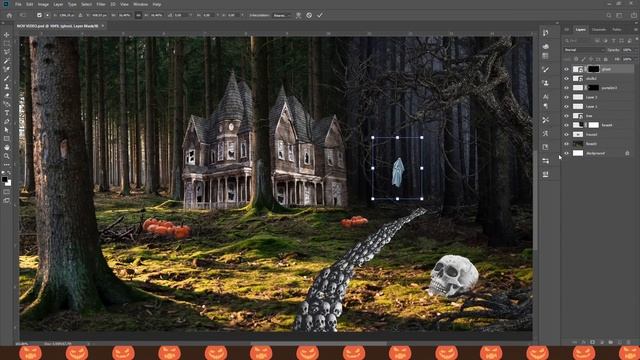Screen dimensions: 640x360
Task: Open the scissors tool presets panel icon
Action: tap(546, 120)
